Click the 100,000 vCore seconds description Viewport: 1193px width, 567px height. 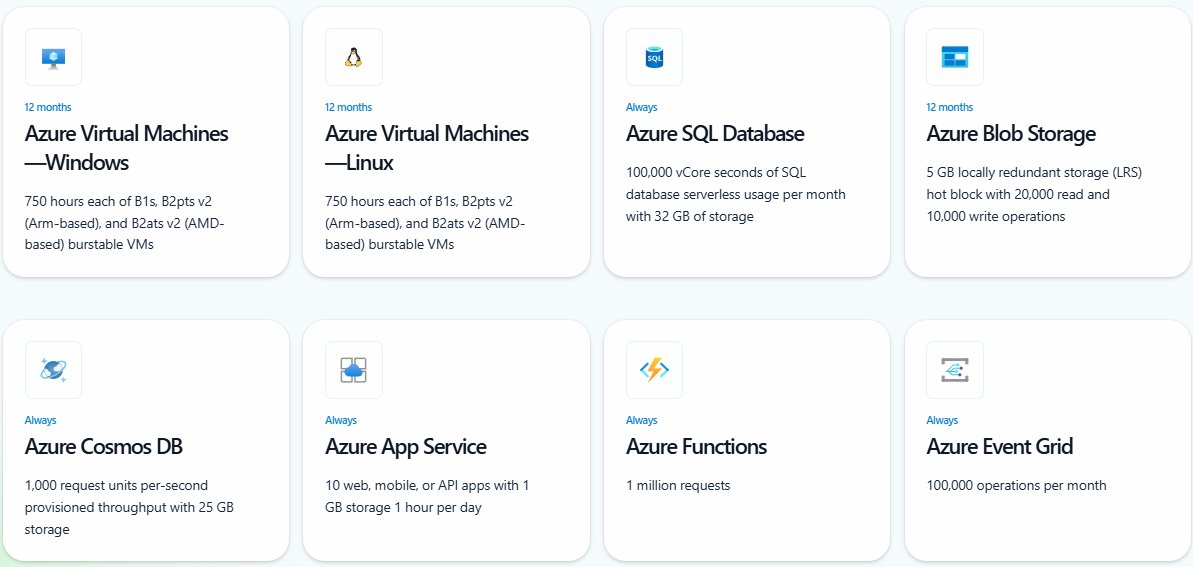[736, 194]
